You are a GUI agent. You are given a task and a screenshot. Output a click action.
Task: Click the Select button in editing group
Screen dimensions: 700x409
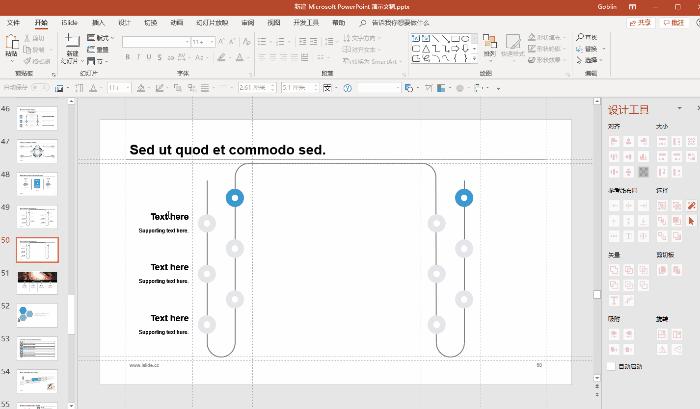591,59
